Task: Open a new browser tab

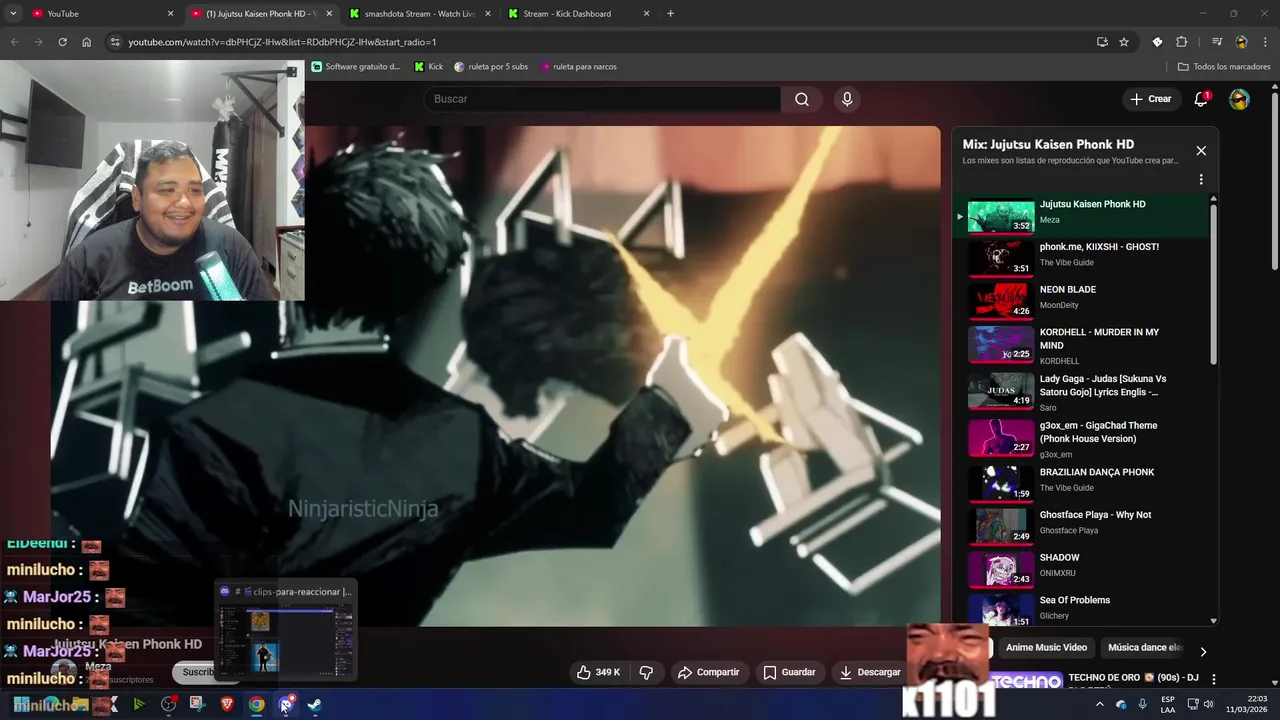Action: coord(670,14)
